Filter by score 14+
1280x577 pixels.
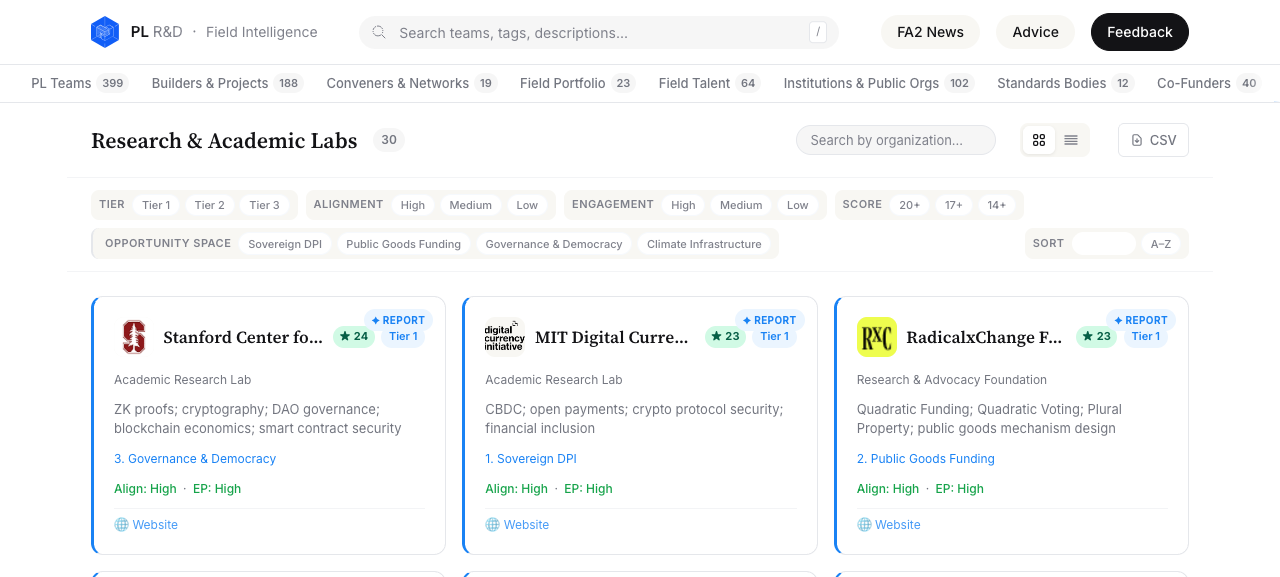click(997, 205)
